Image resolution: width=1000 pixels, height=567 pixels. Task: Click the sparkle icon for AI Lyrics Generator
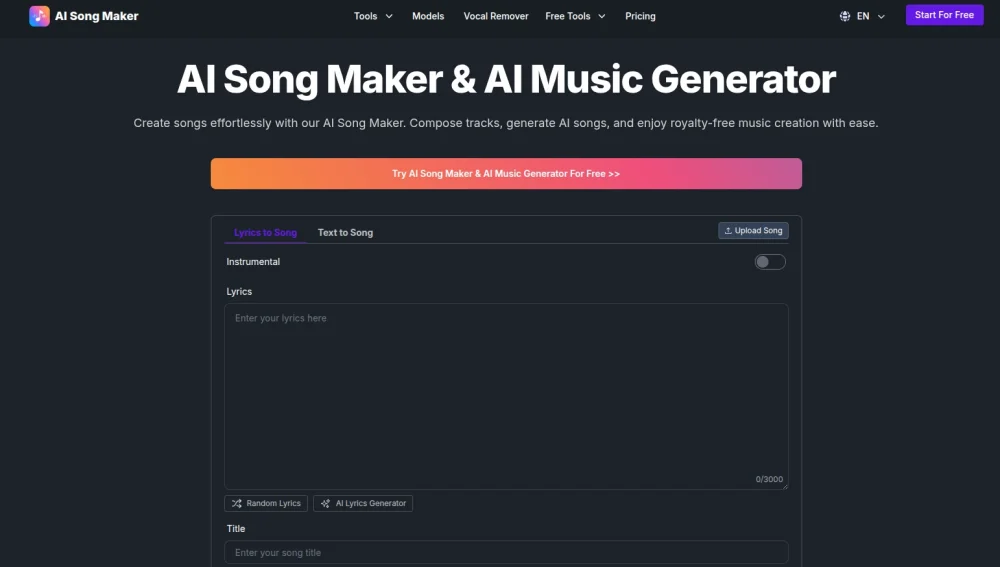click(325, 503)
